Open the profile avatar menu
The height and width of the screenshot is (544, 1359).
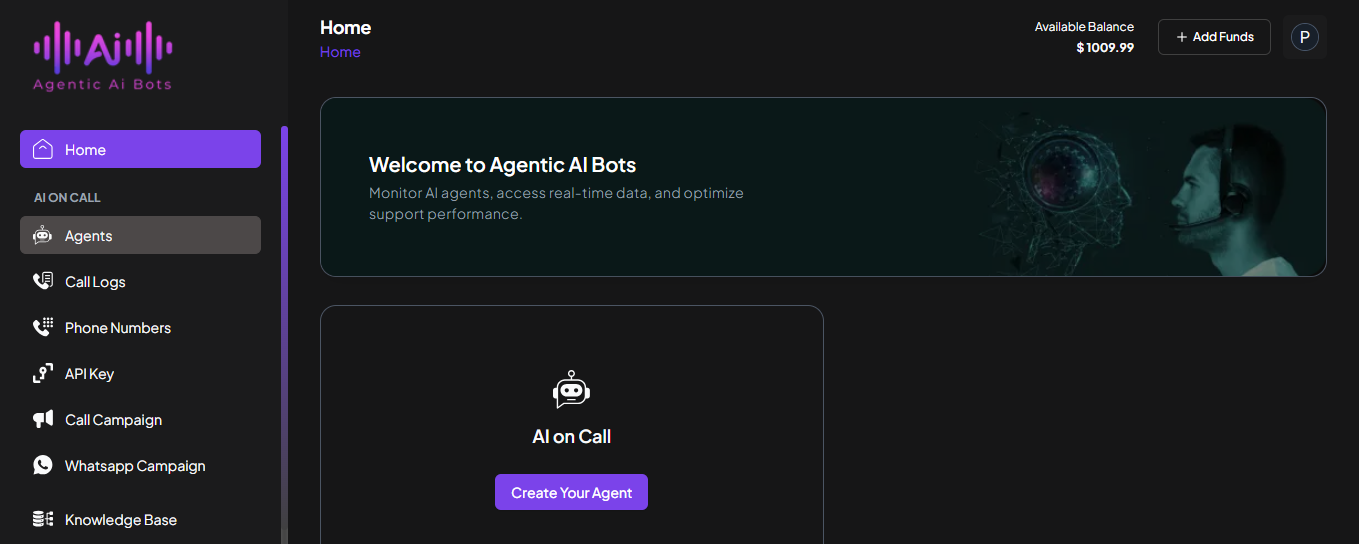[1304, 37]
